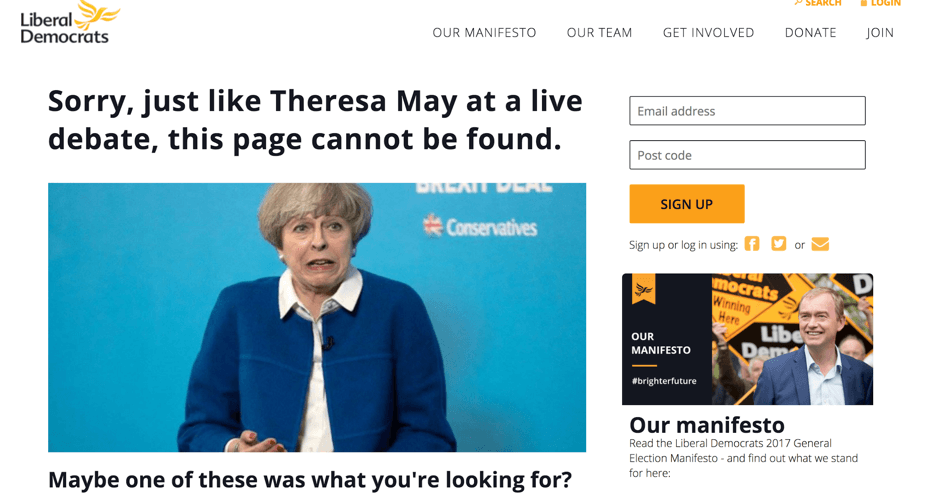940x496 pixels.
Task: Click the #brighterfuture hashtag text
Action: coord(664,381)
